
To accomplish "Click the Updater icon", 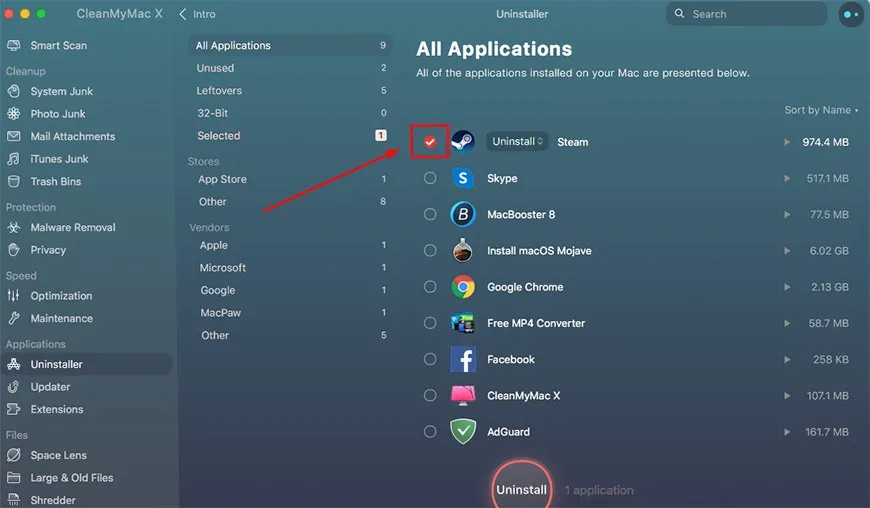I will pyautogui.click(x=14, y=387).
